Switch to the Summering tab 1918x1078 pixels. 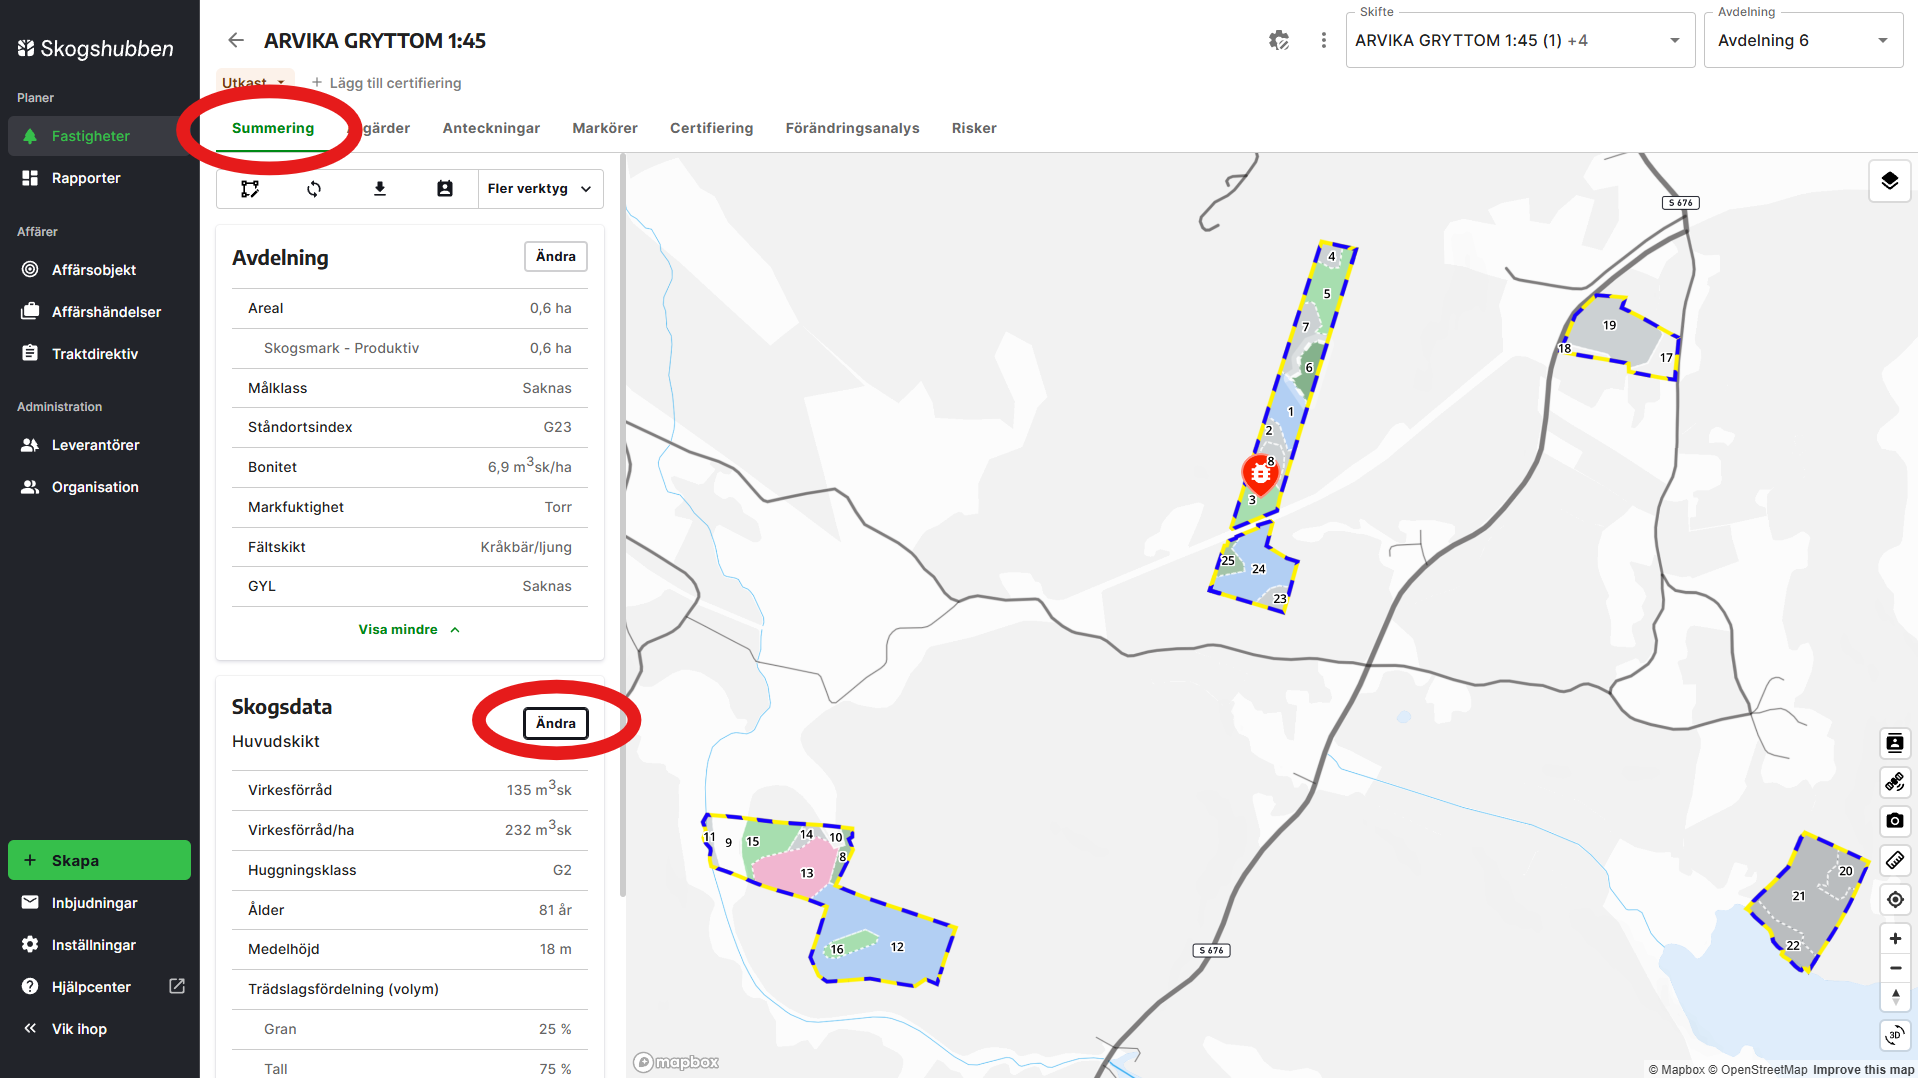[273, 128]
